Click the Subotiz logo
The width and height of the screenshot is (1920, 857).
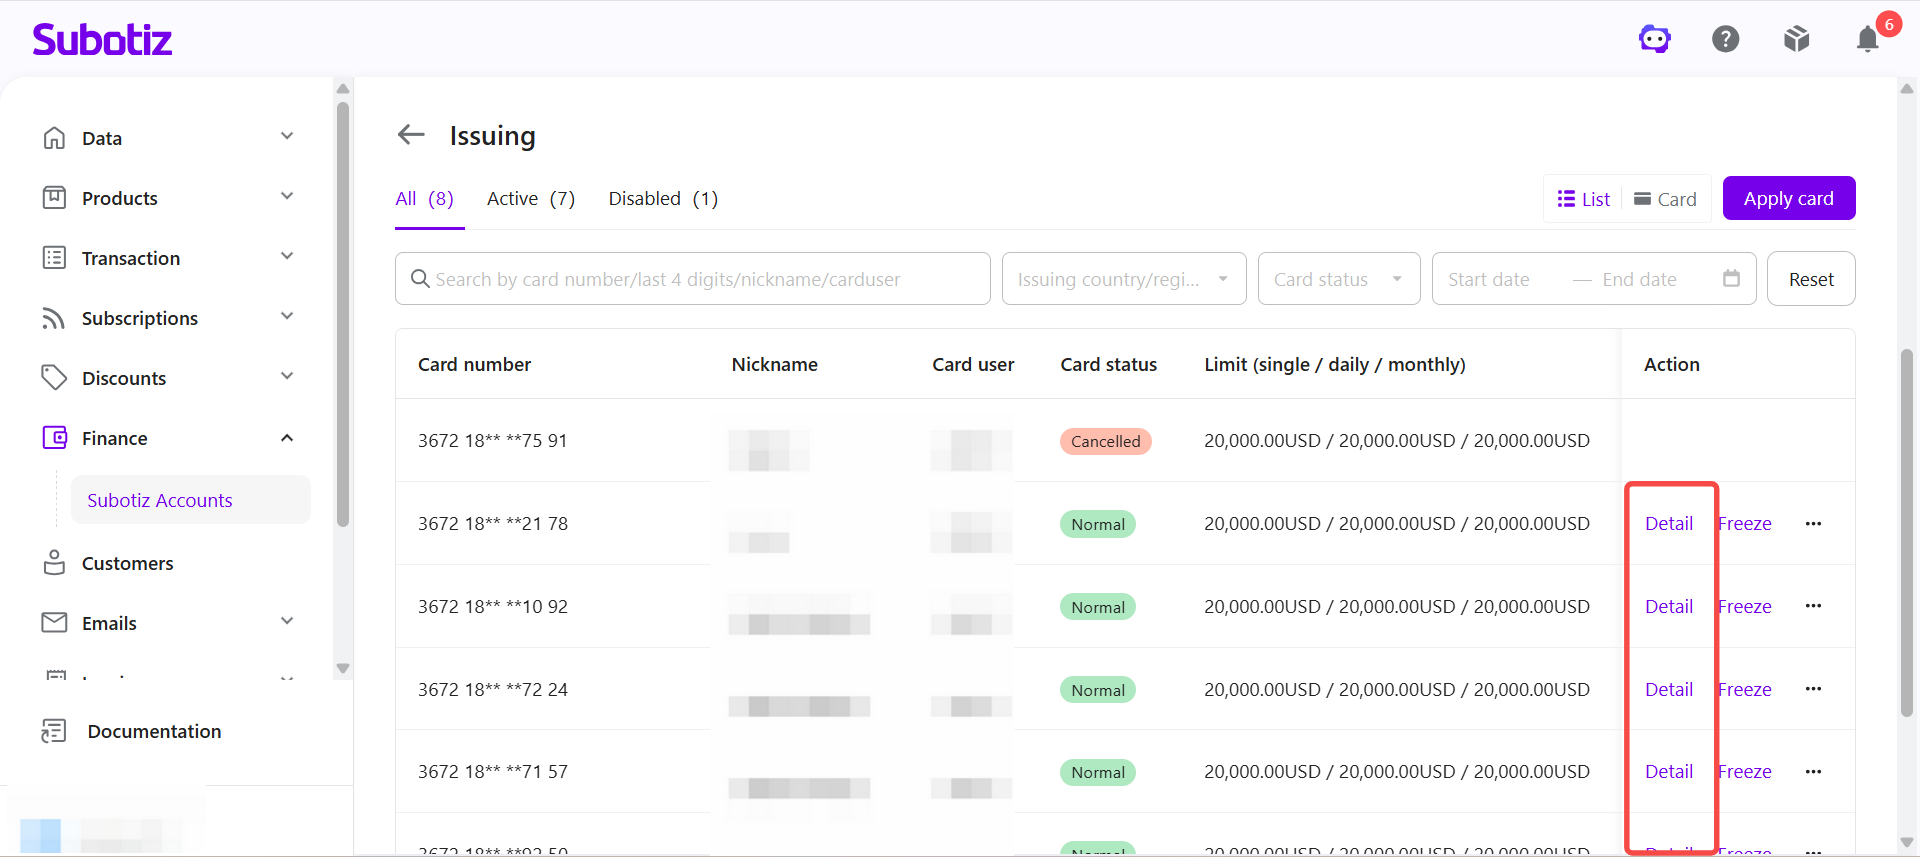(102, 39)
